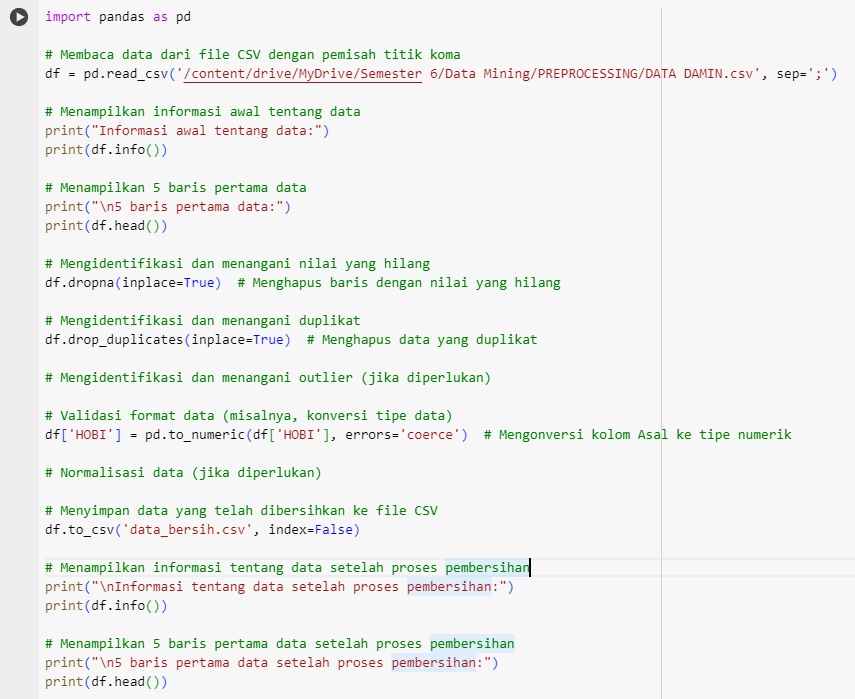
Task: Click comment 'Normalisasi data (jika diperlukan)'
Action: tap(183, 473)
